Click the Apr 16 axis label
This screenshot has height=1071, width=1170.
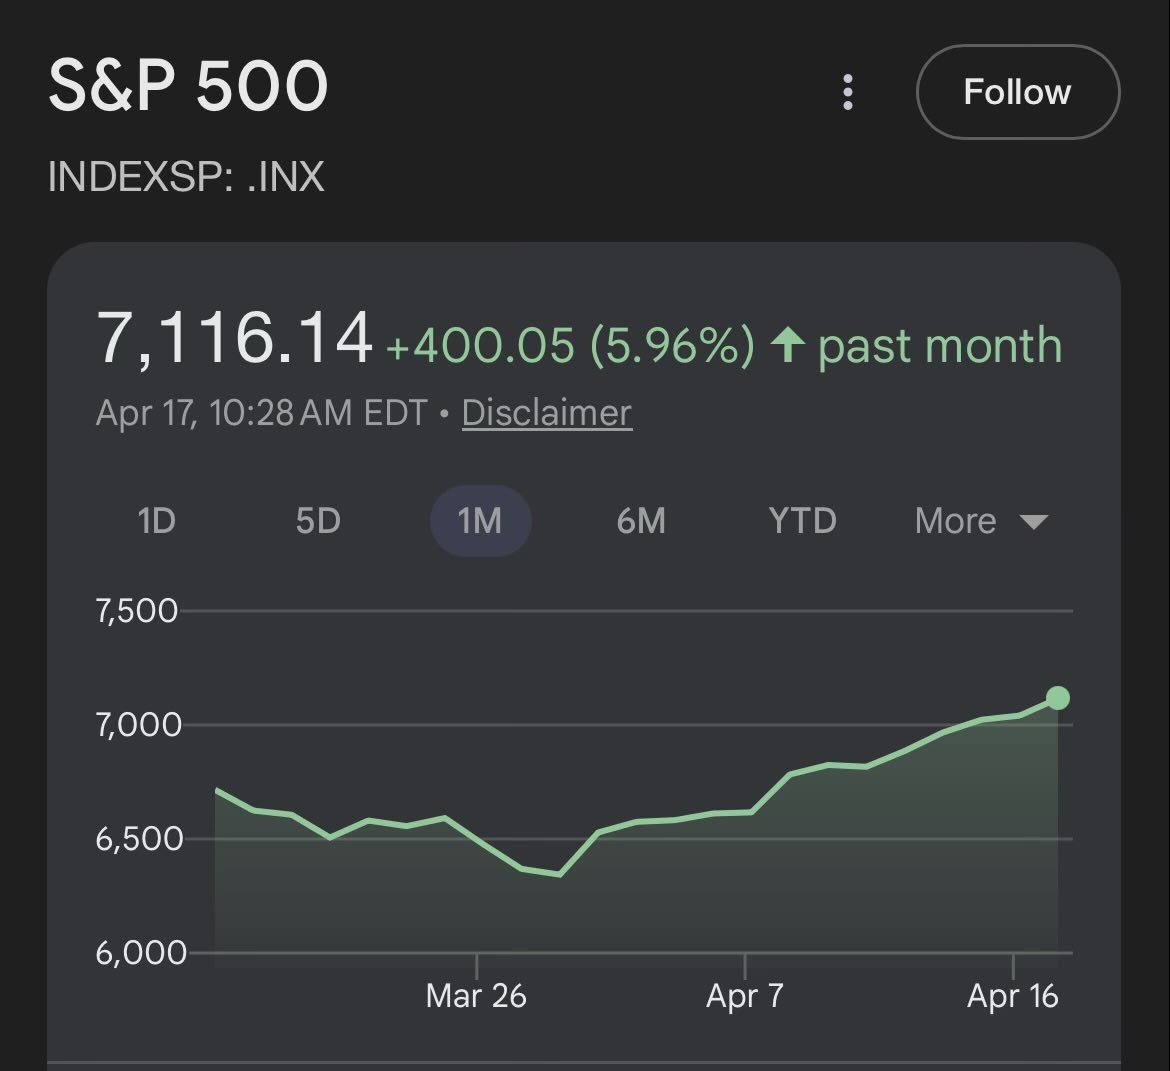1012,996
